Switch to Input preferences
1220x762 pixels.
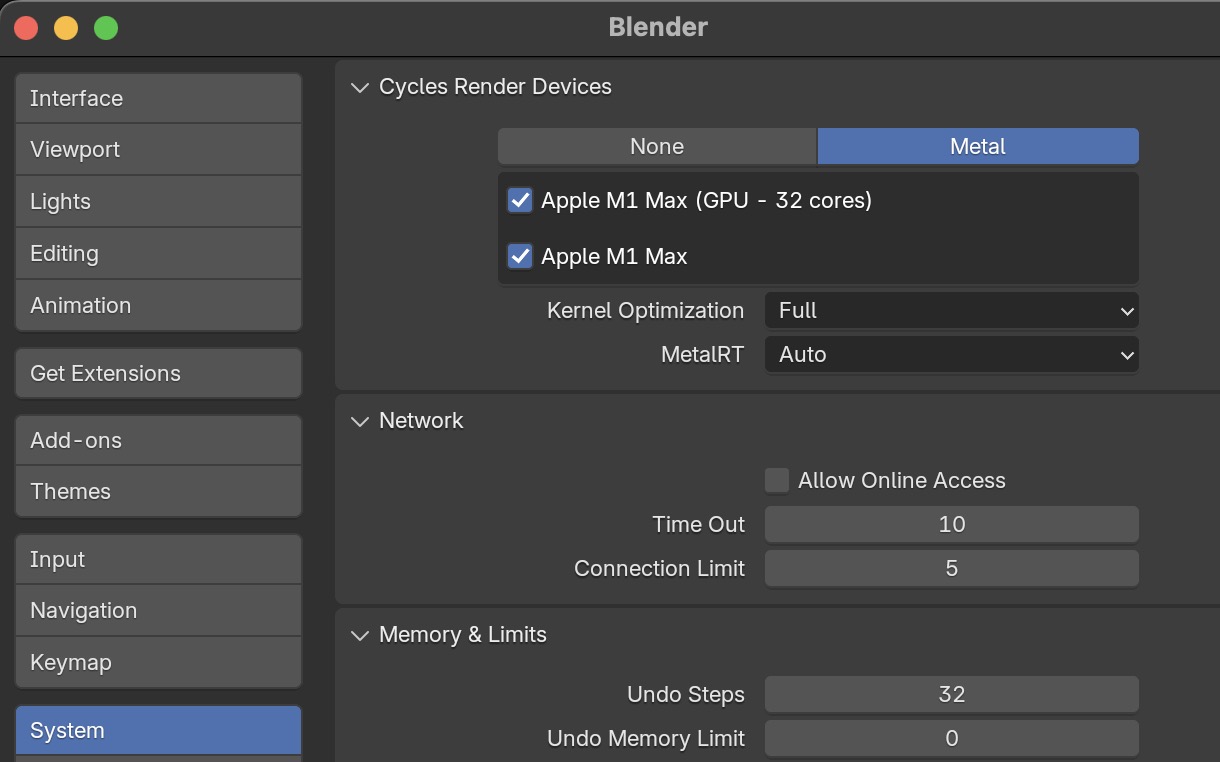coord(158,559)
